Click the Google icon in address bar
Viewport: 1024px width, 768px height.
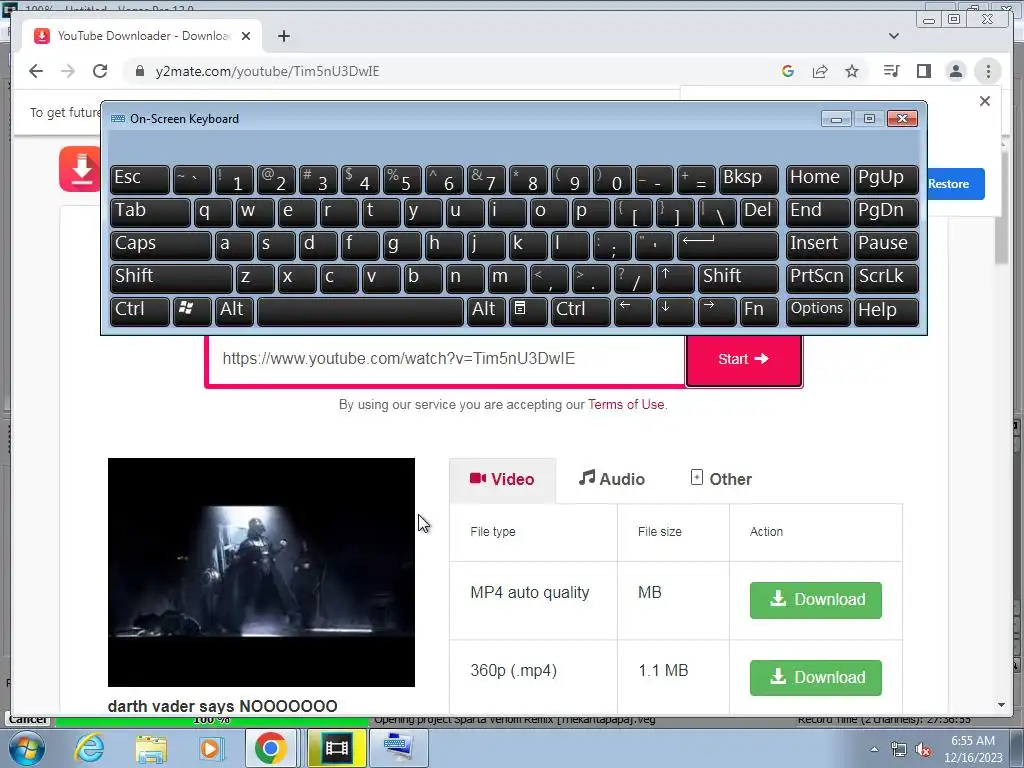pyautogui.click(x=788, y=71)
